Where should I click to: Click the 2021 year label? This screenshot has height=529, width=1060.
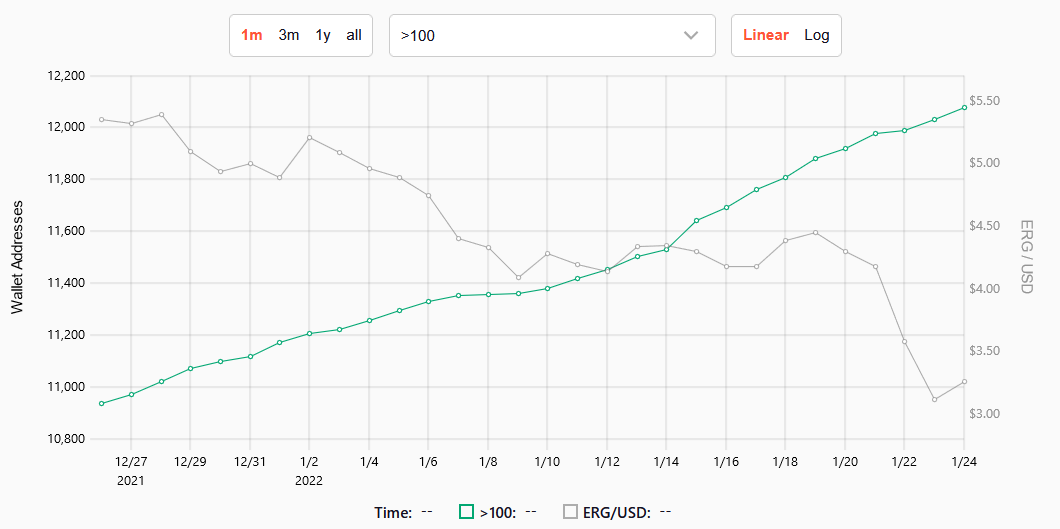131,481
